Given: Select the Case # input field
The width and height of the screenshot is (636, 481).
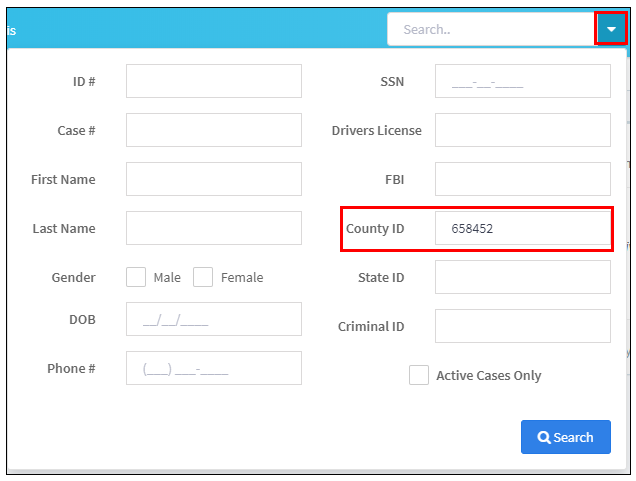Looking at the screenshot, I should coord(214,130).
